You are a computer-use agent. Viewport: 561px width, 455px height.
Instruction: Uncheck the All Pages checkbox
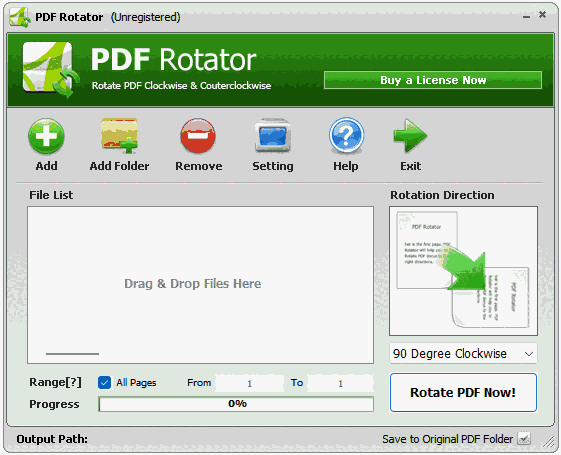click(104, 382)
